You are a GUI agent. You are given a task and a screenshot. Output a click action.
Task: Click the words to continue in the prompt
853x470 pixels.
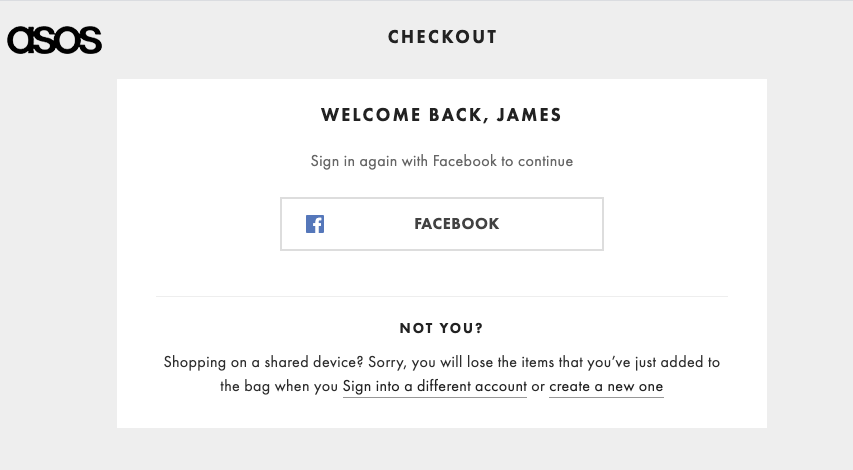click(x=537, y=162)
